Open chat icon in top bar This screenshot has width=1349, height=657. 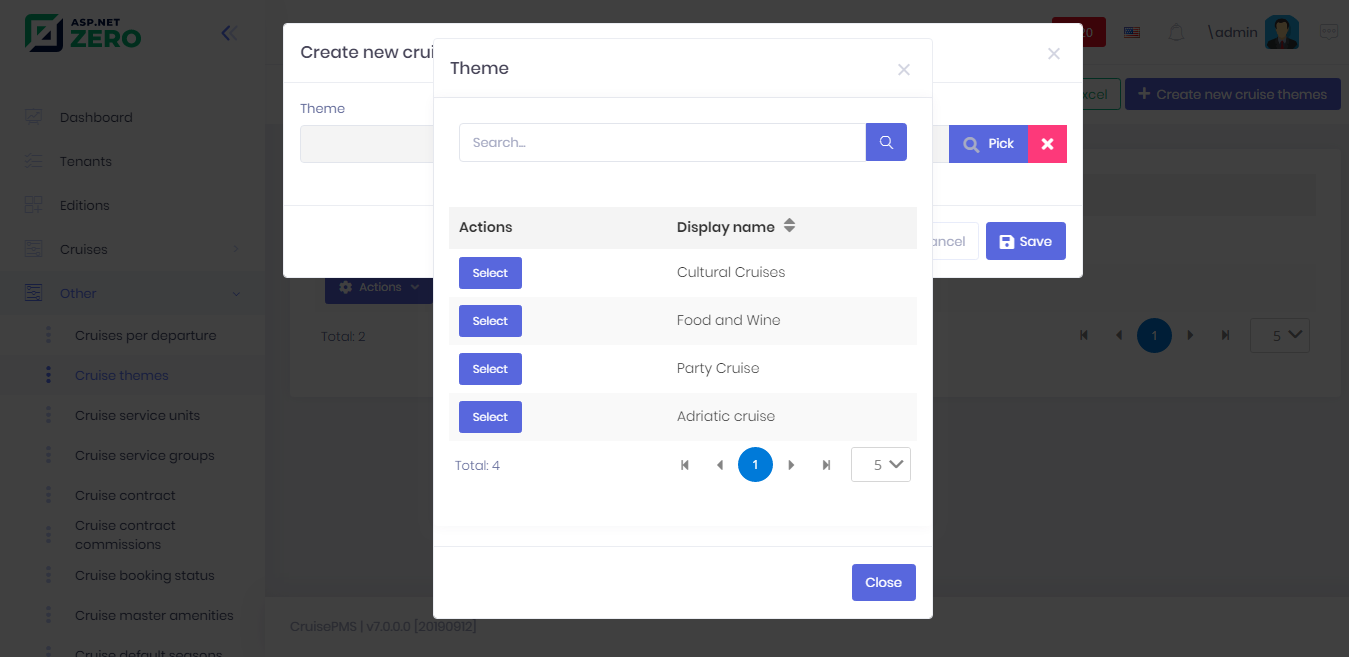click(1330, 32)
